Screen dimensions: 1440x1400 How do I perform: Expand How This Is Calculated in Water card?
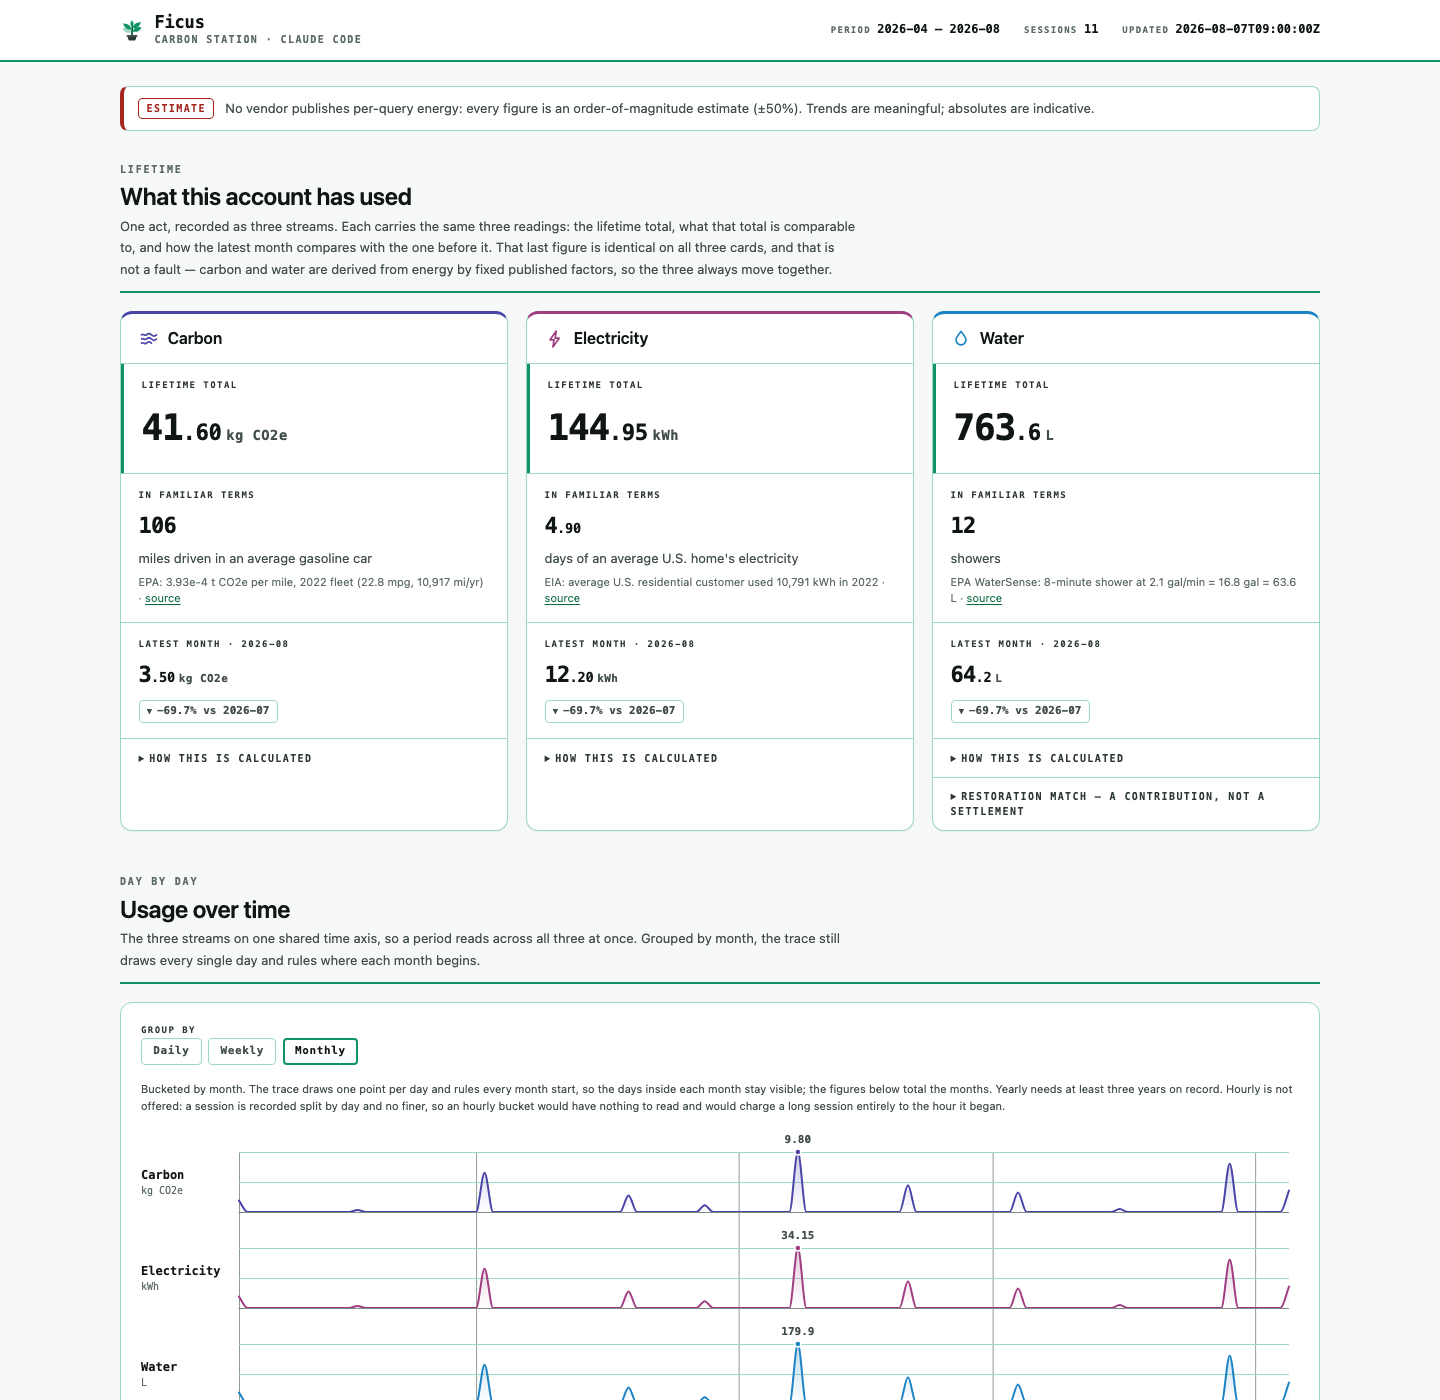point(1037,759)
